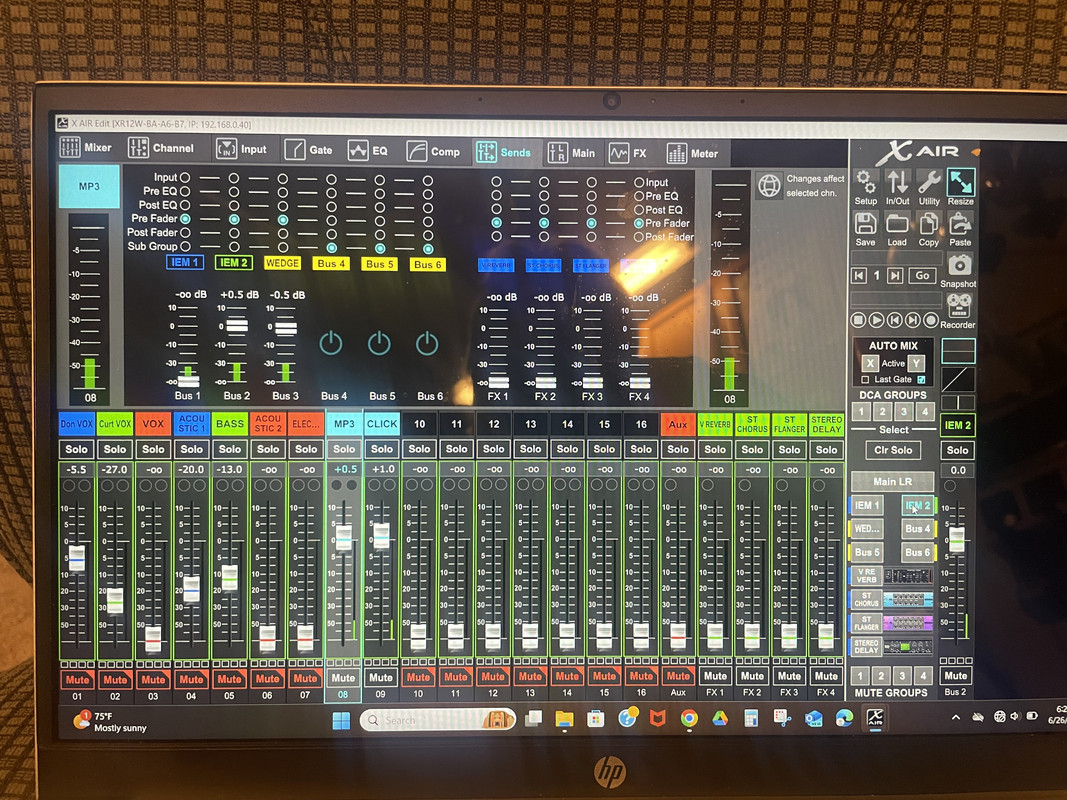Select Sub Group radio for IEM 1

coord(185,246)
